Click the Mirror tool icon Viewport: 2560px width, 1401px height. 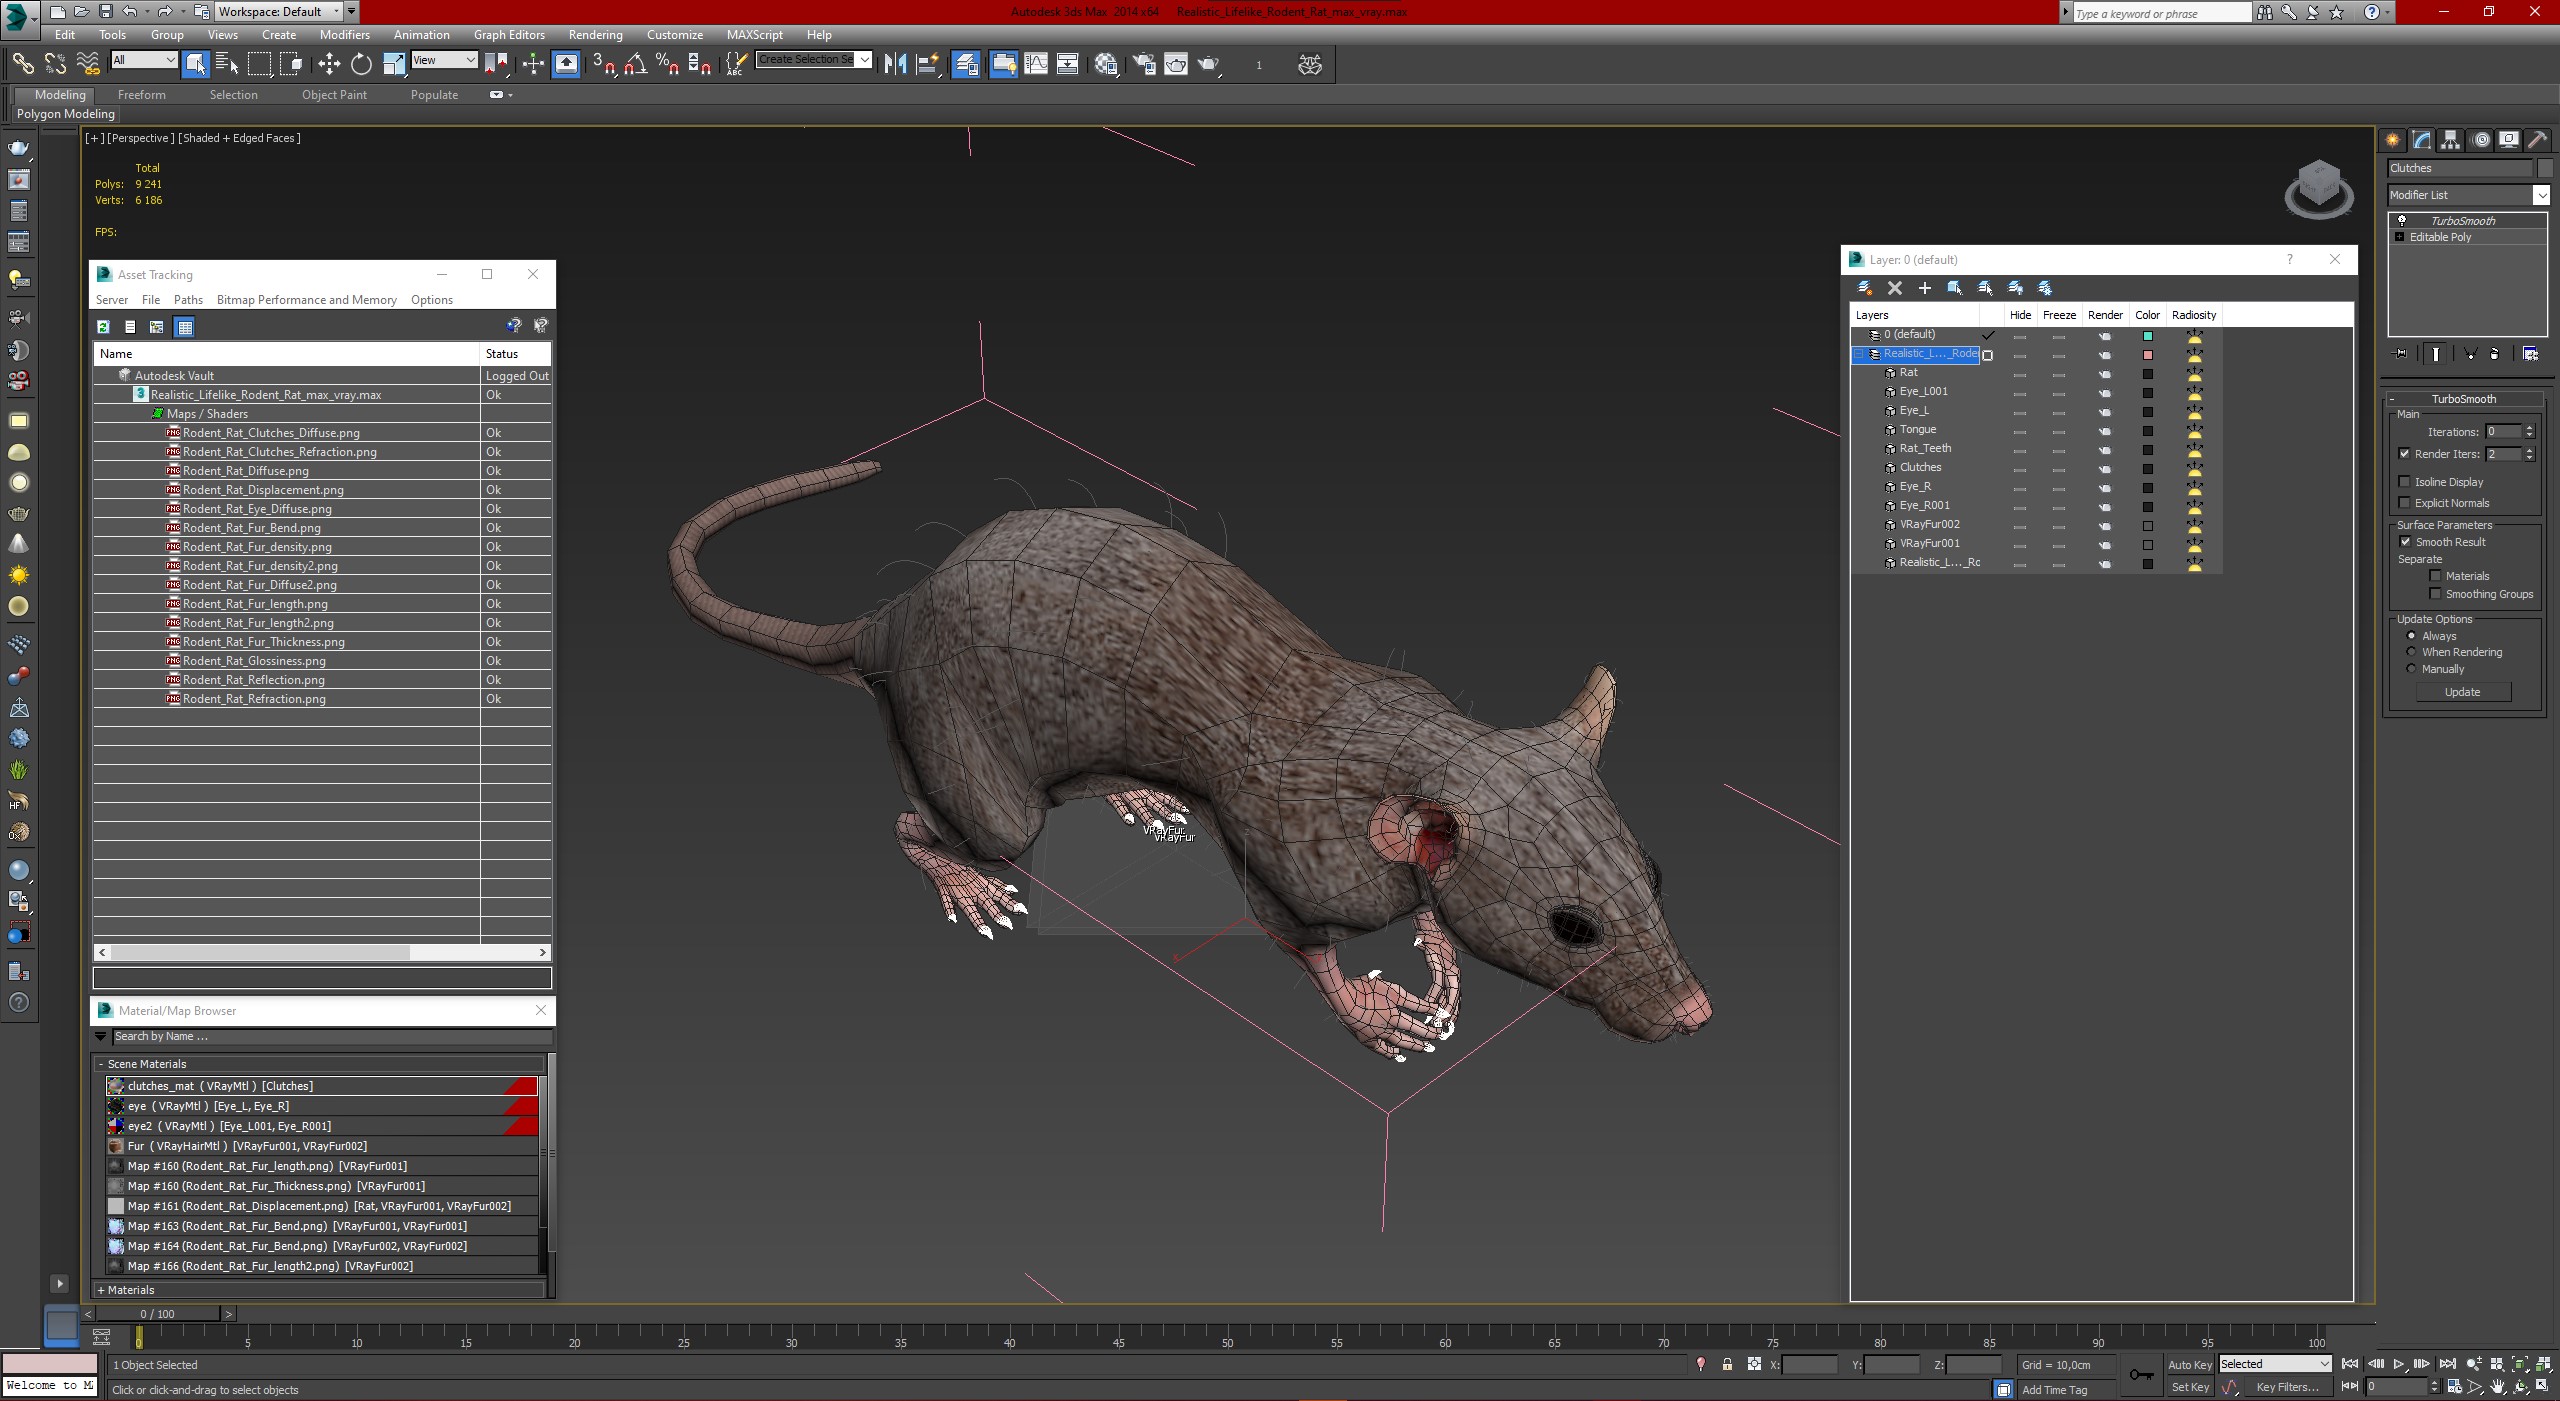[x=895, y=64]
